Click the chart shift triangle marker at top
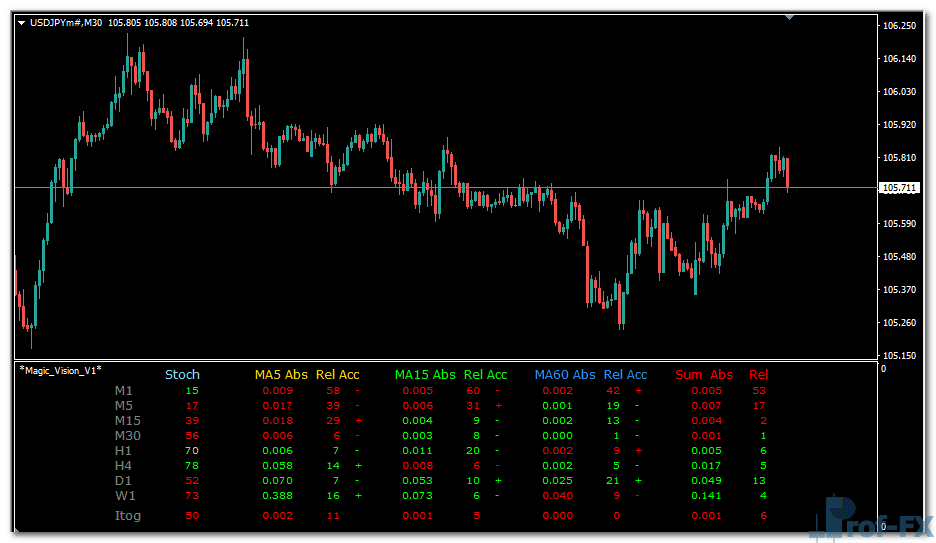The width and height of the screenshot is (936, 543). coord(790,17)
